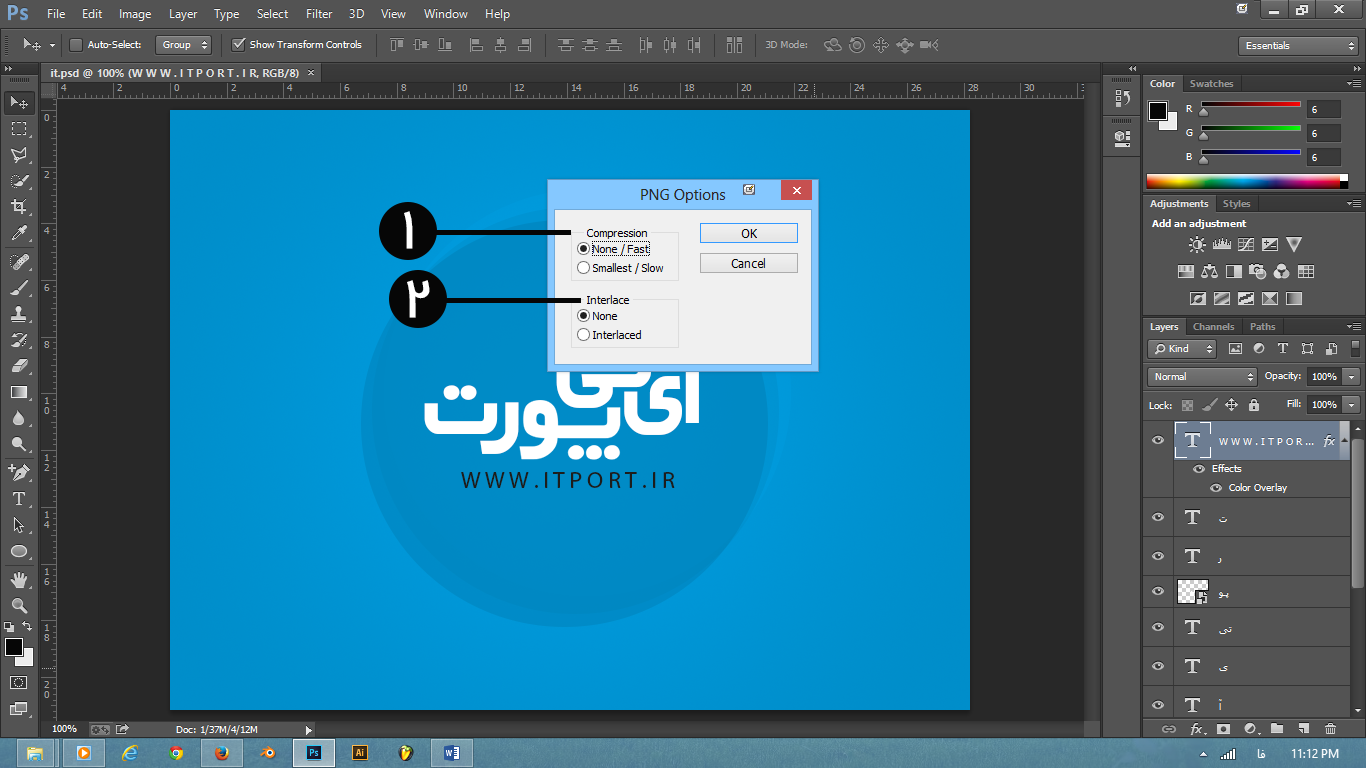Click Cancel in PNG Options dialog
This screenshot has width=1366, height=768.
coord(749,263)
